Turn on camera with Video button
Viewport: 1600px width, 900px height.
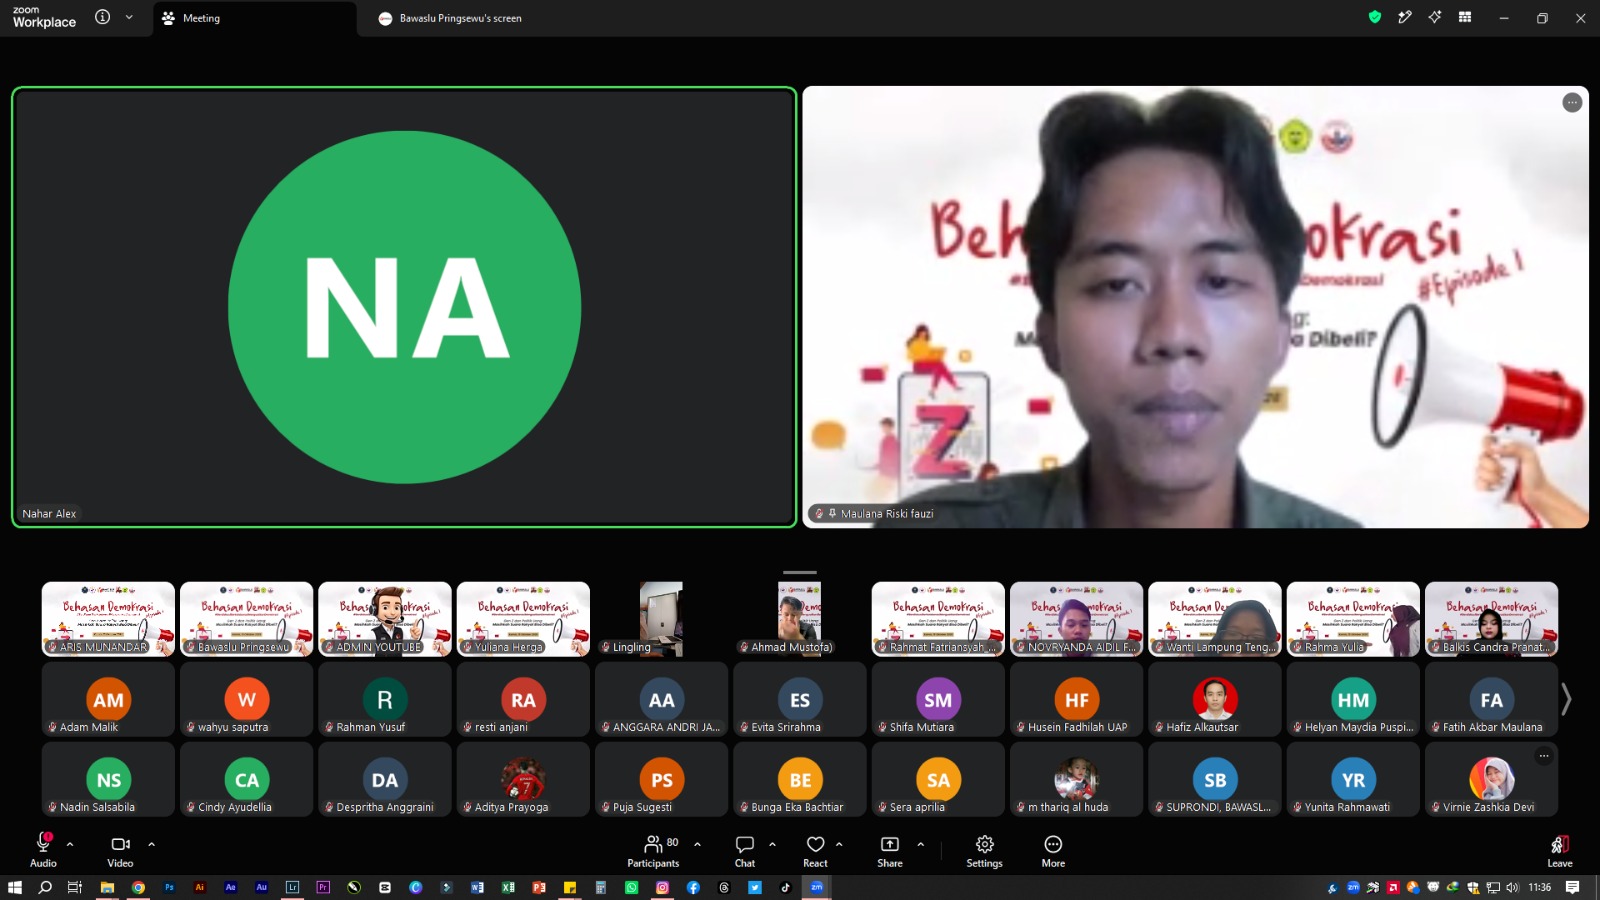click(120, 849)
